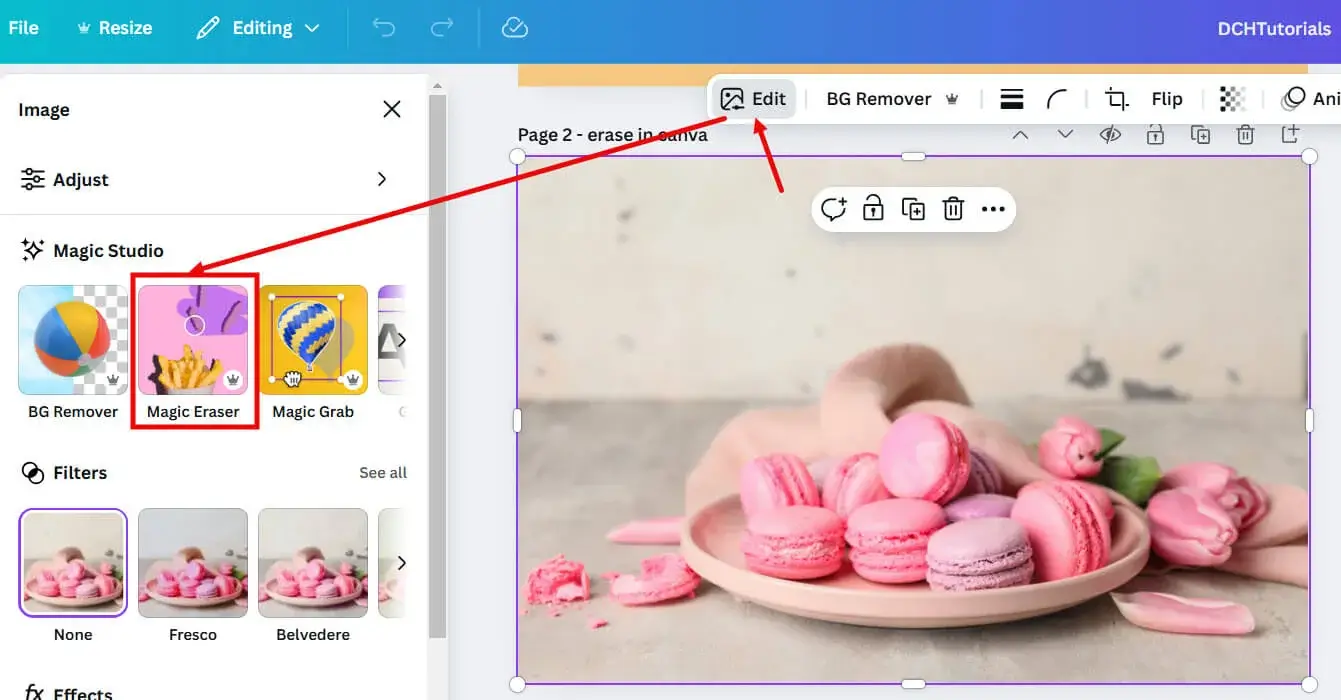Open the Position options via stacked lines icon
Viewport: 1341px width, 700px height.
pos(1010,98)
